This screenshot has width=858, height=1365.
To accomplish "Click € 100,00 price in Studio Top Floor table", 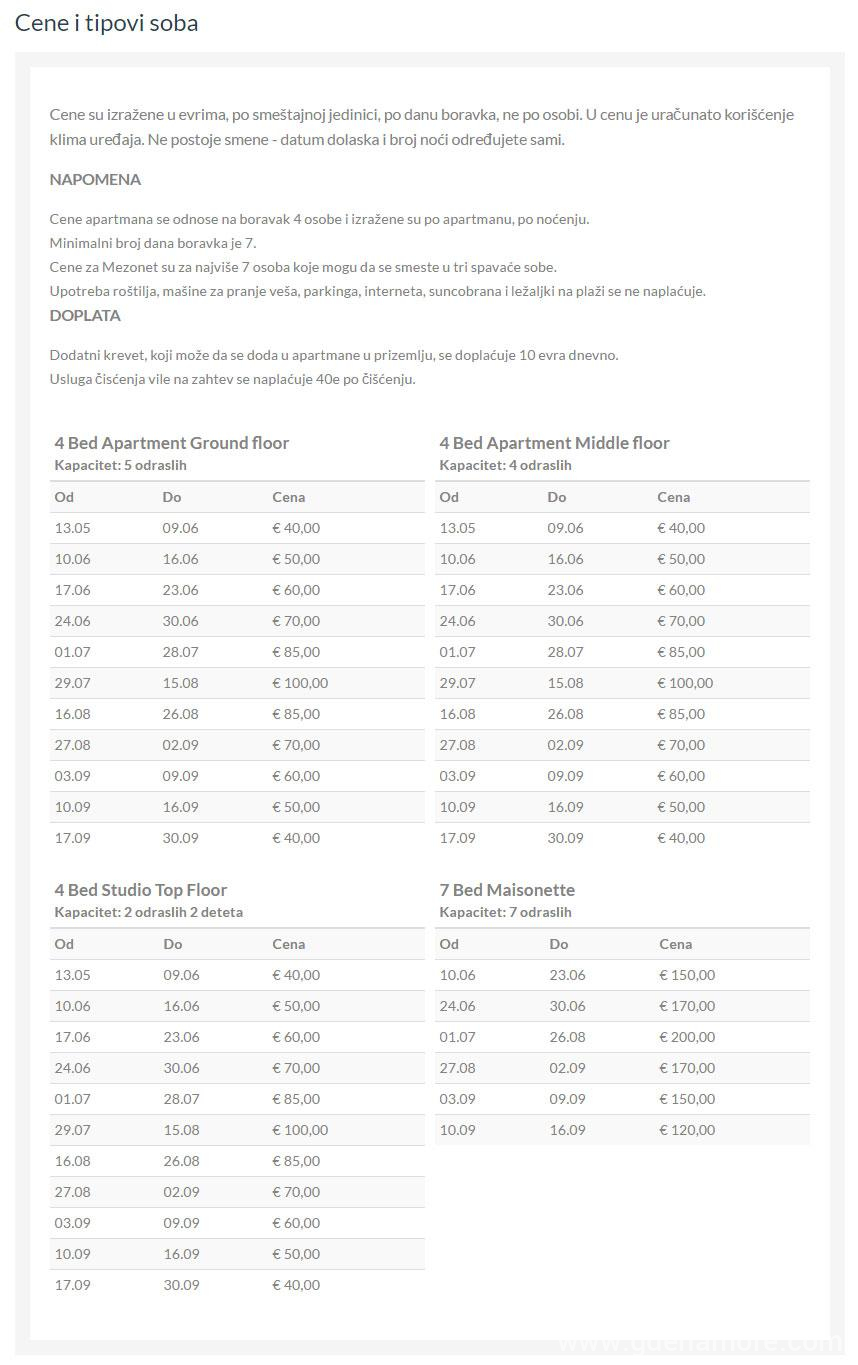I will [x=300, y=1130].
